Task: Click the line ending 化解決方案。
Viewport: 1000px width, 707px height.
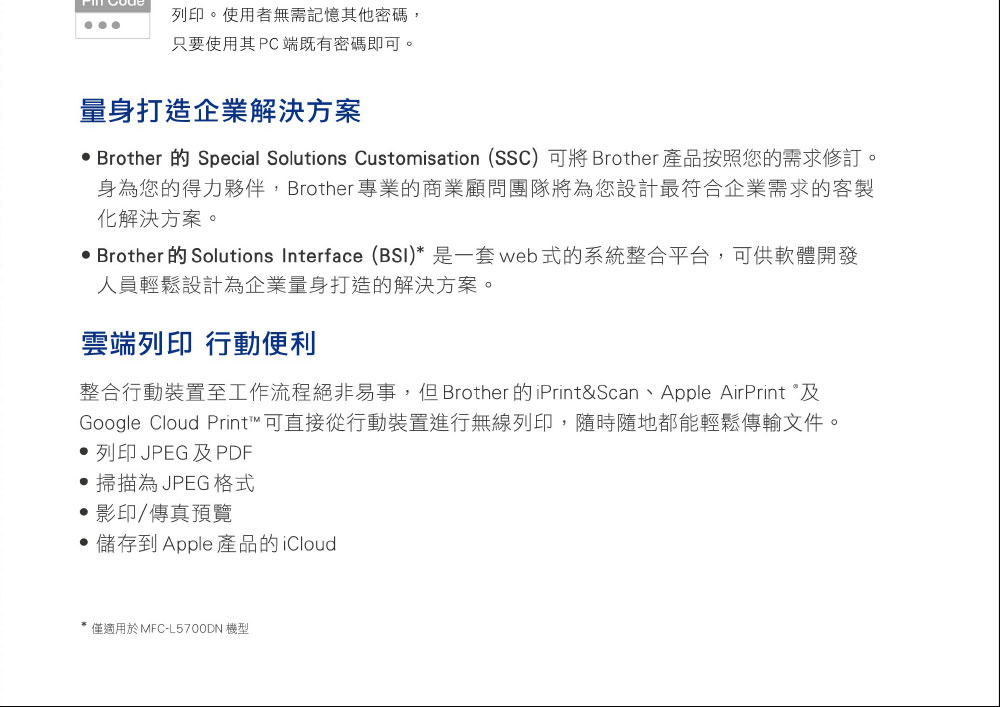Action: coord(158,219)
